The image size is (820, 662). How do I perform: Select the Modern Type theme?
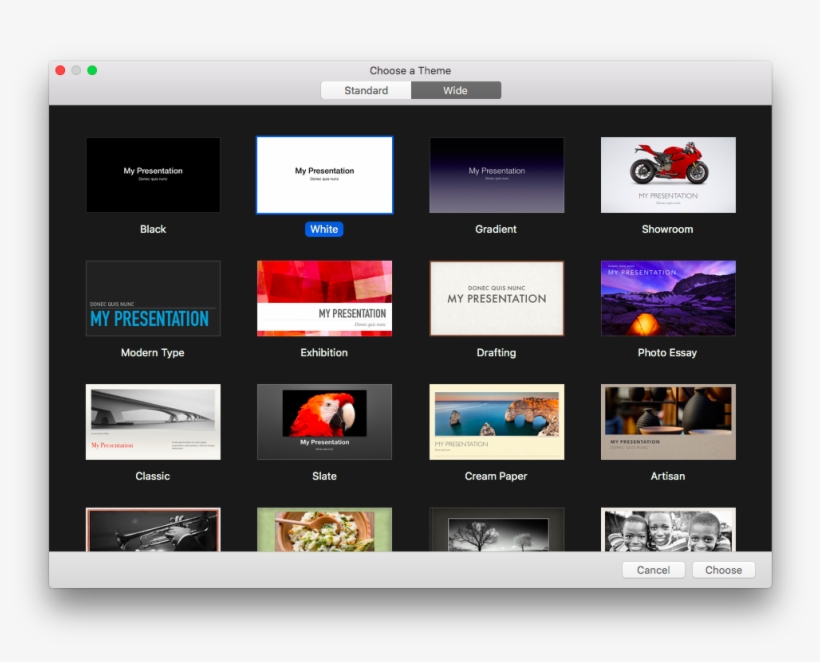(x=152, y=298)
